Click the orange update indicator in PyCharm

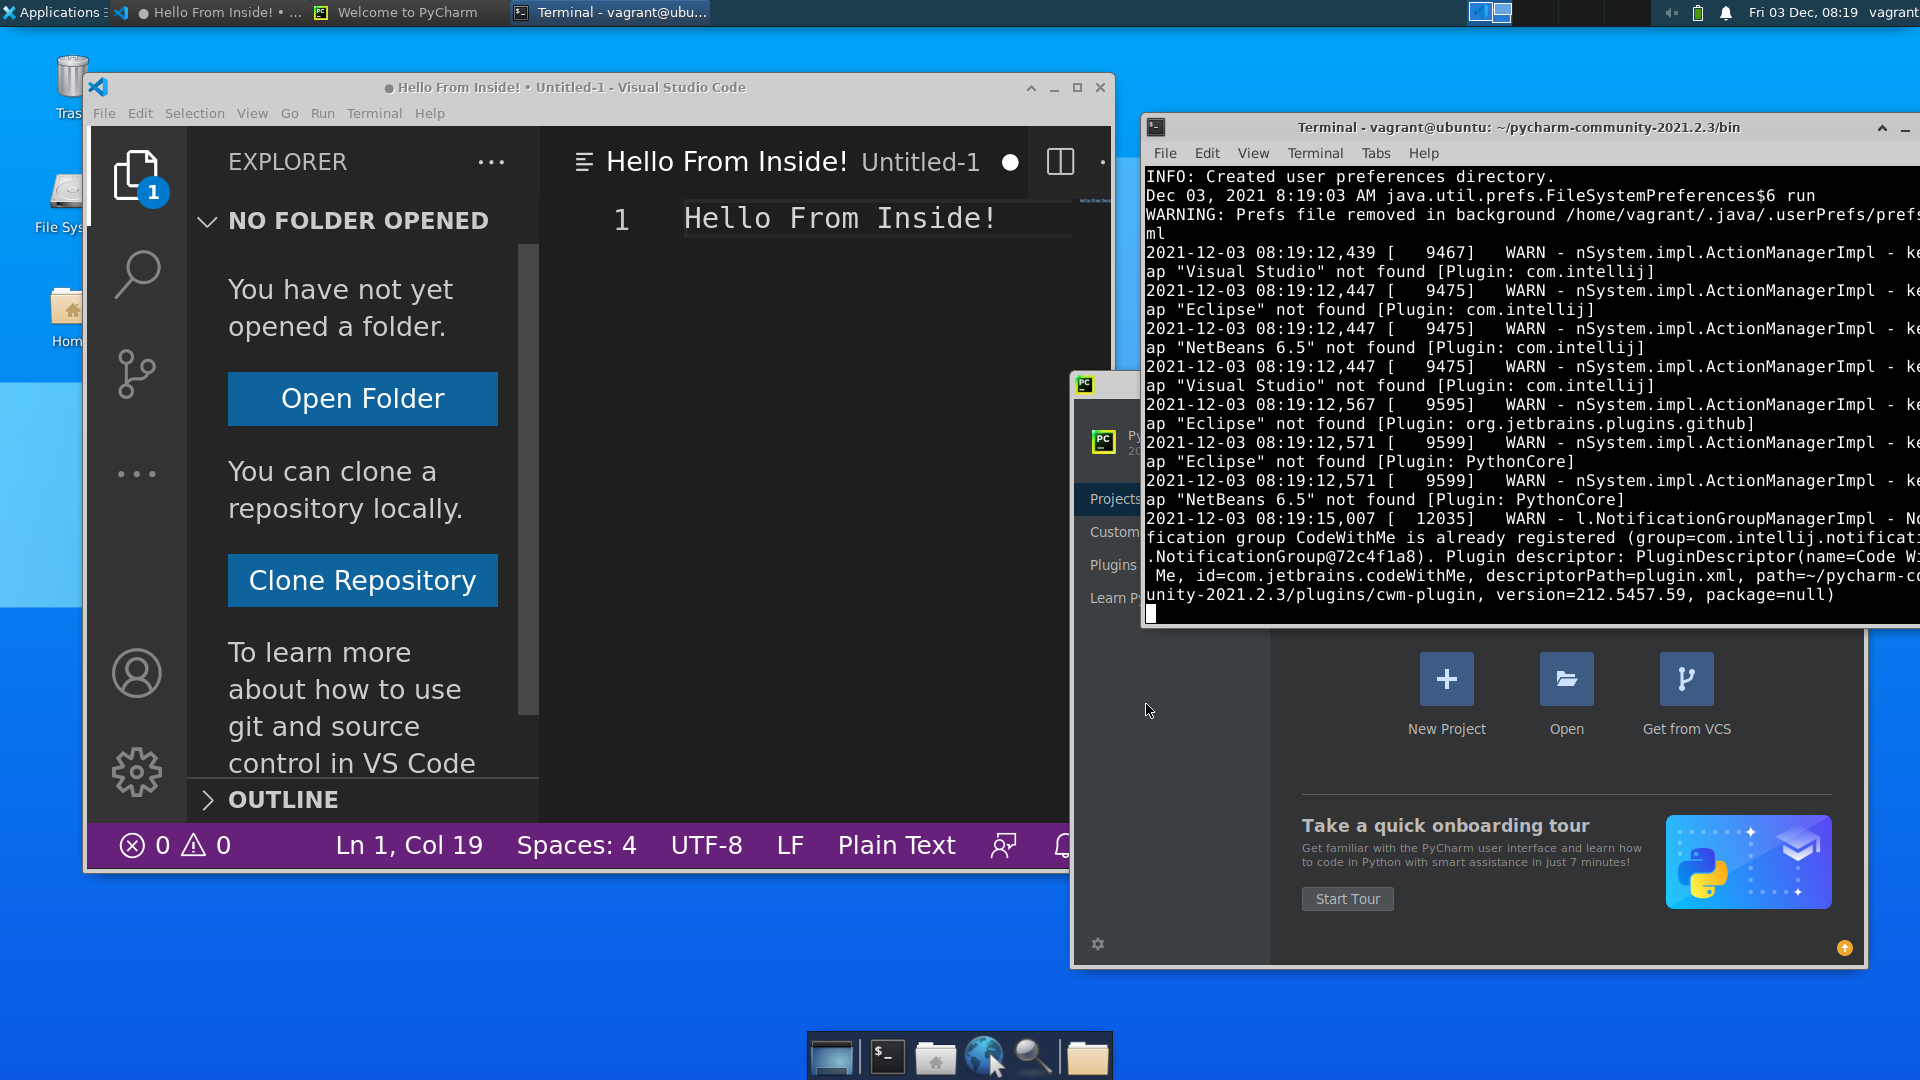point(1845,948)
